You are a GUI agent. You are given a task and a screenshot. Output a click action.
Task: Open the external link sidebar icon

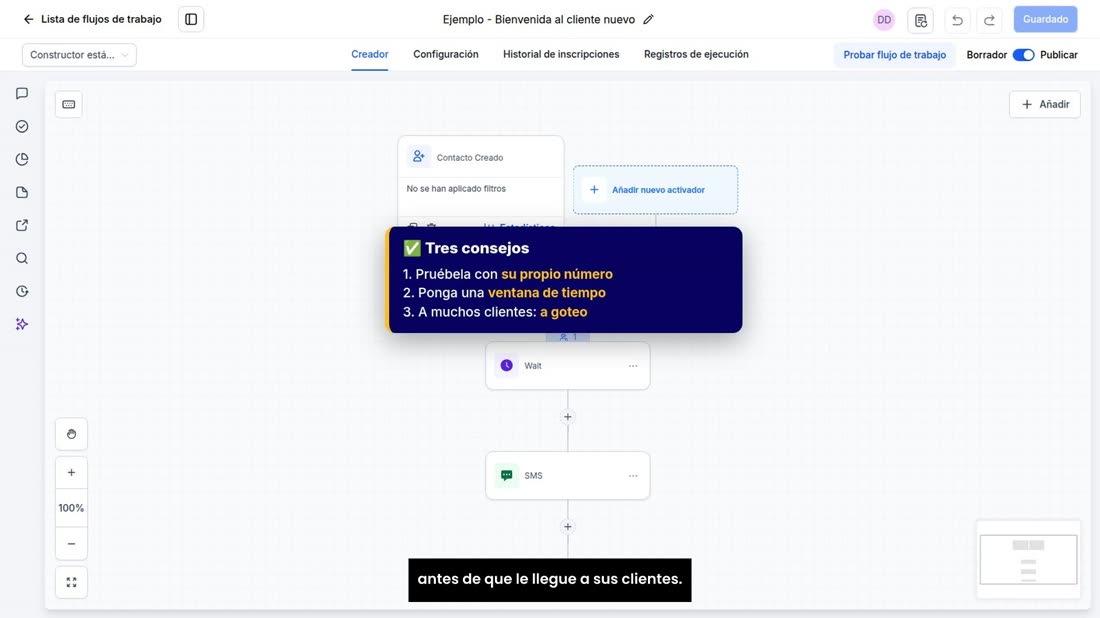coord(22,225)
